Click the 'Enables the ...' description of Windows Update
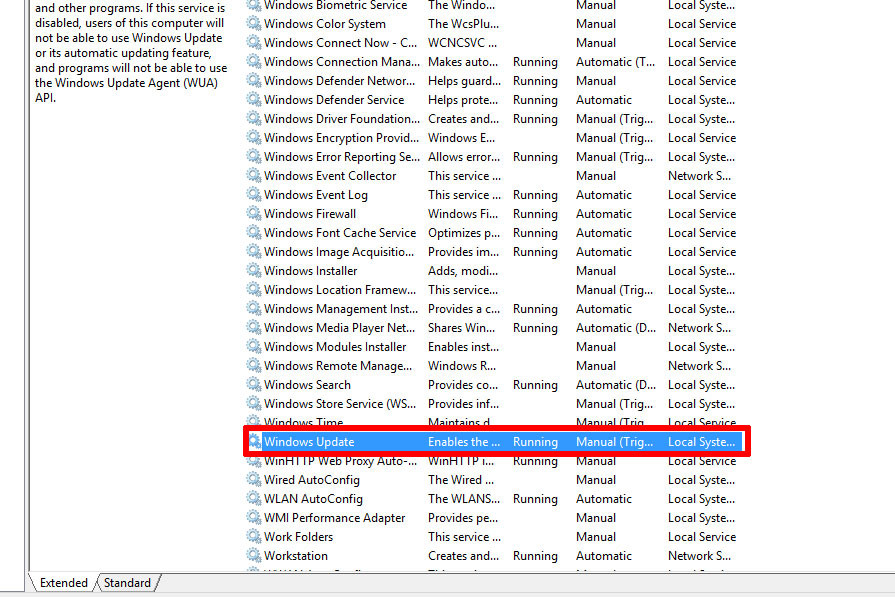 pyautogui.click(x=463, y=442)
